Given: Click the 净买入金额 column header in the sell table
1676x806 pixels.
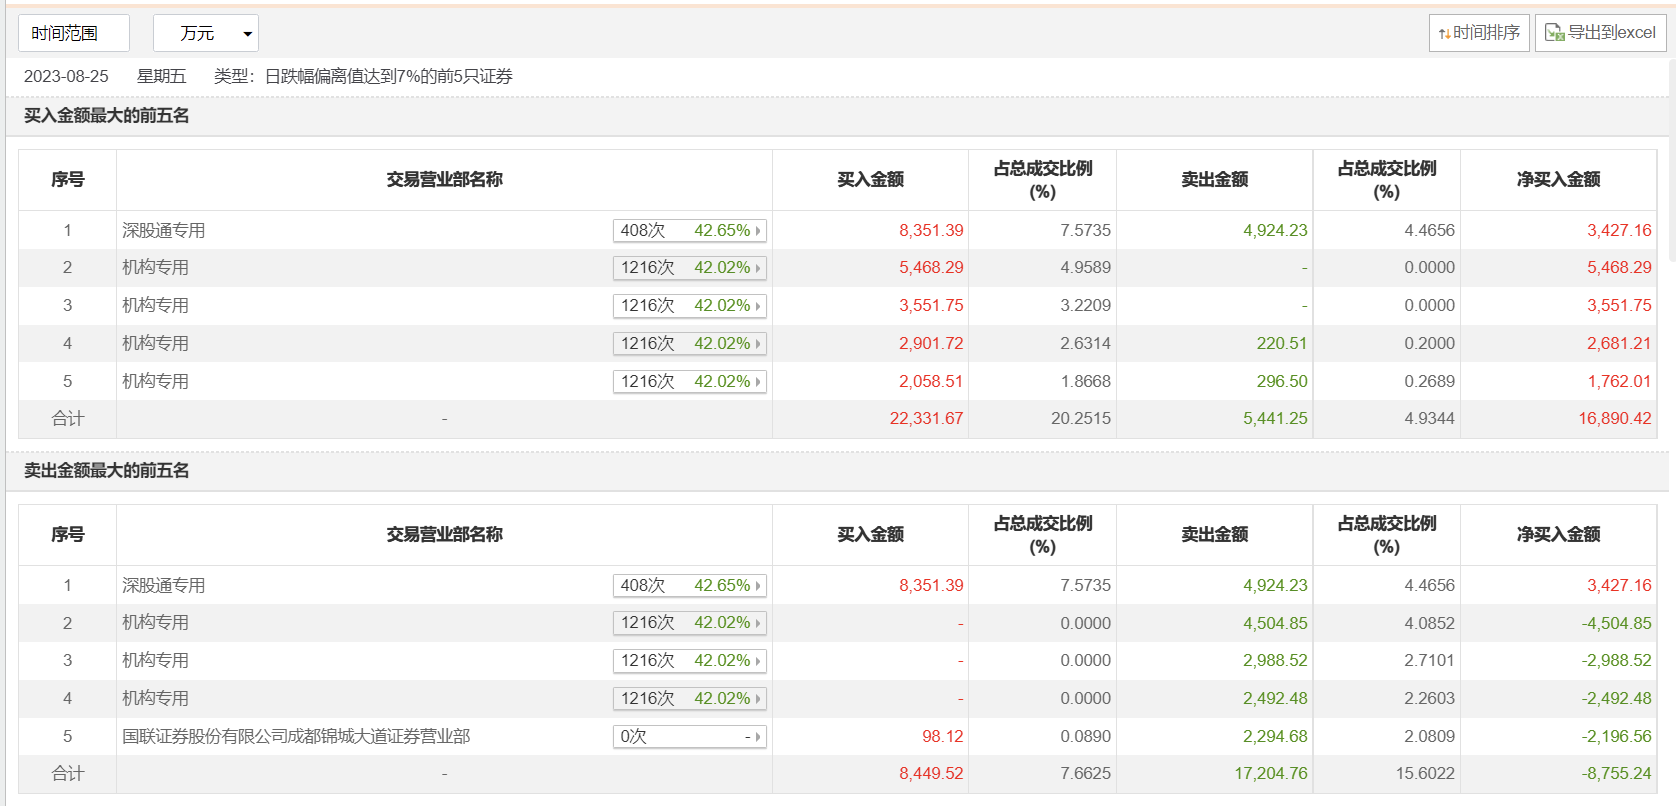Looking at the screenshot, I should [x=1558, y=535].
